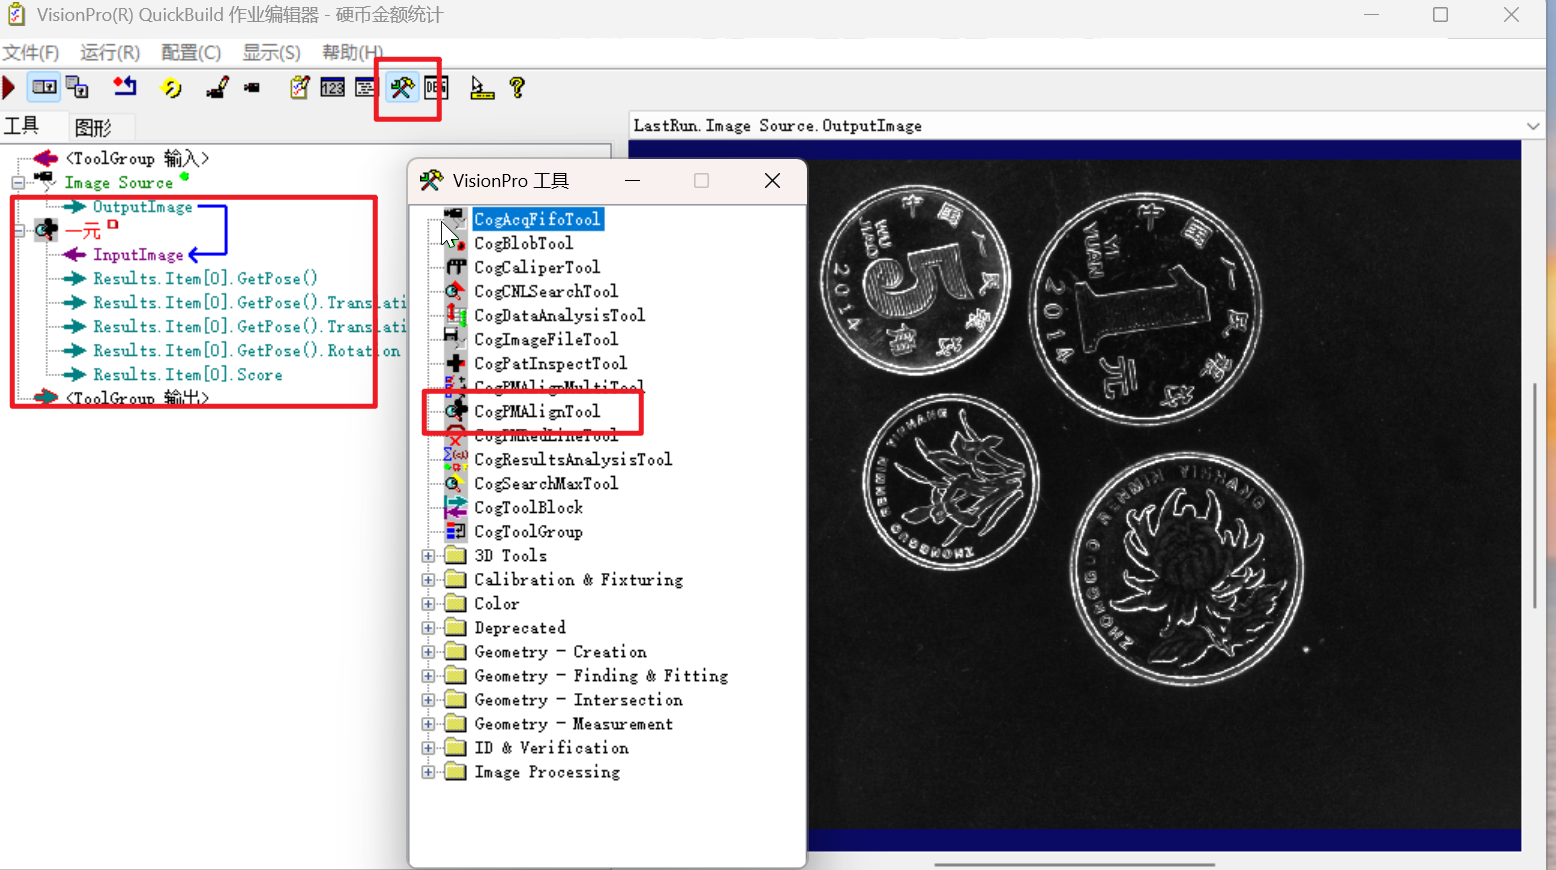Select Results.Item[0].Score row

188,375
